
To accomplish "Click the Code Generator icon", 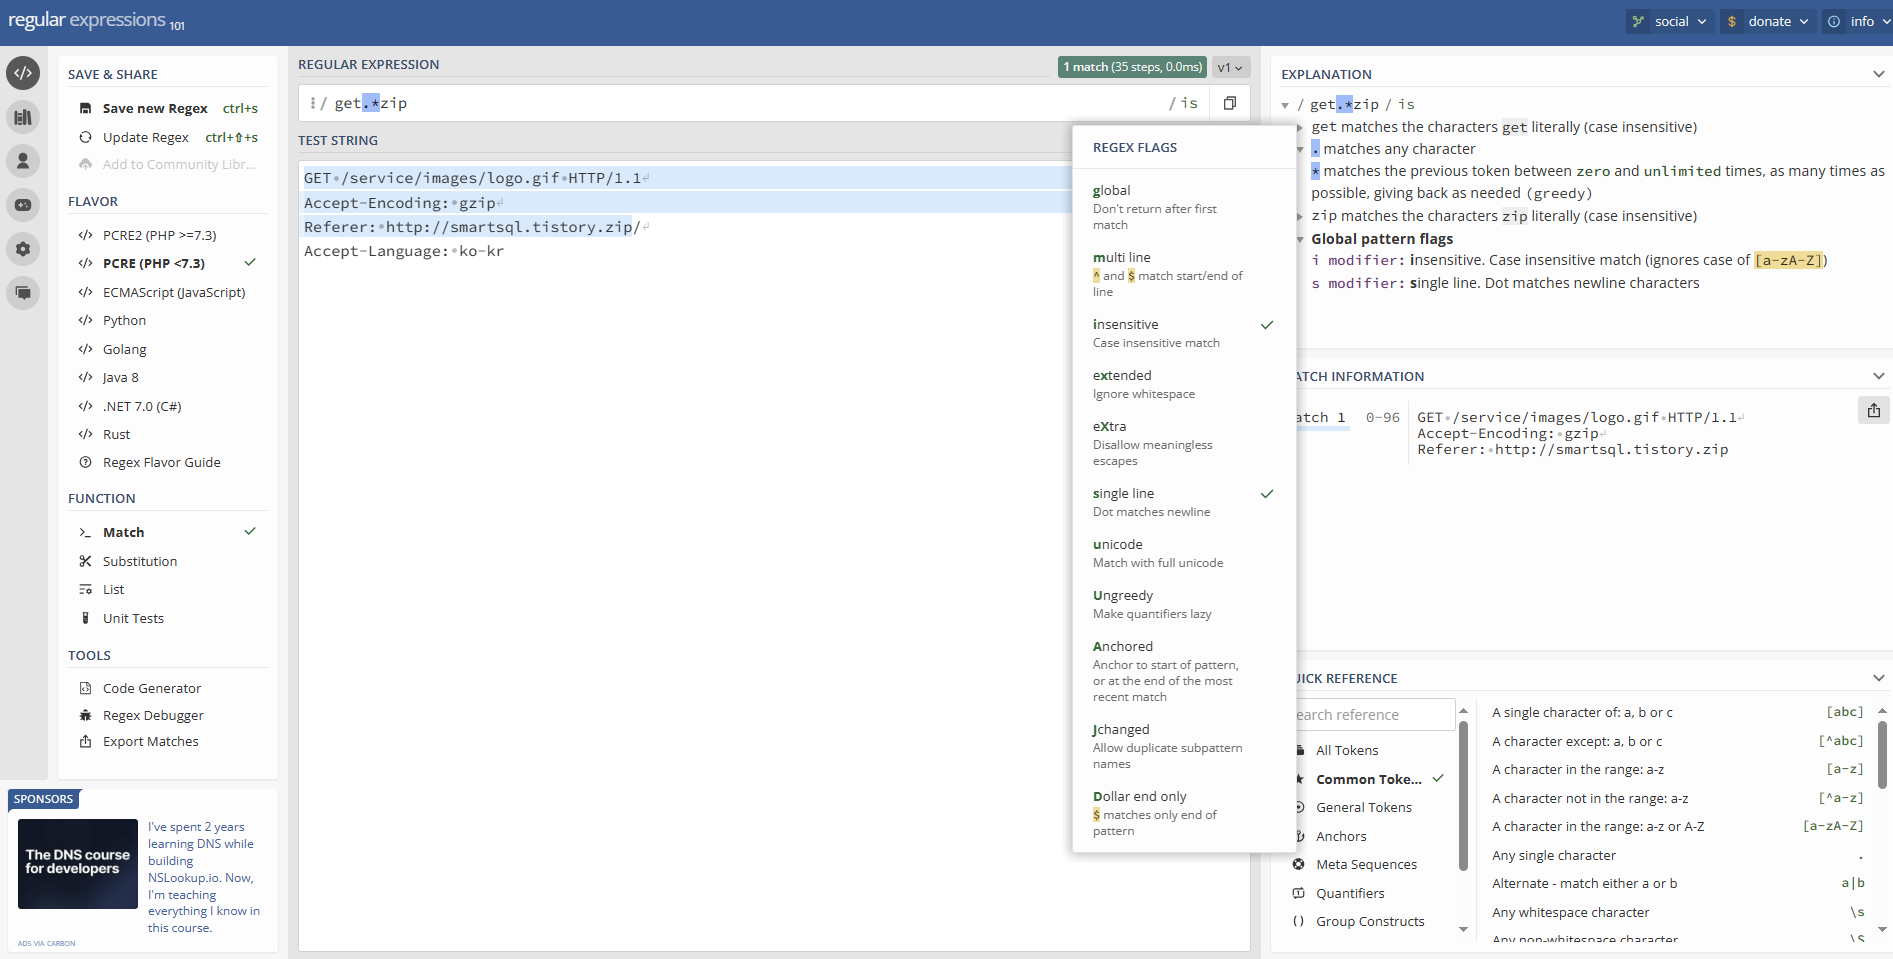I will pos(86,688).
